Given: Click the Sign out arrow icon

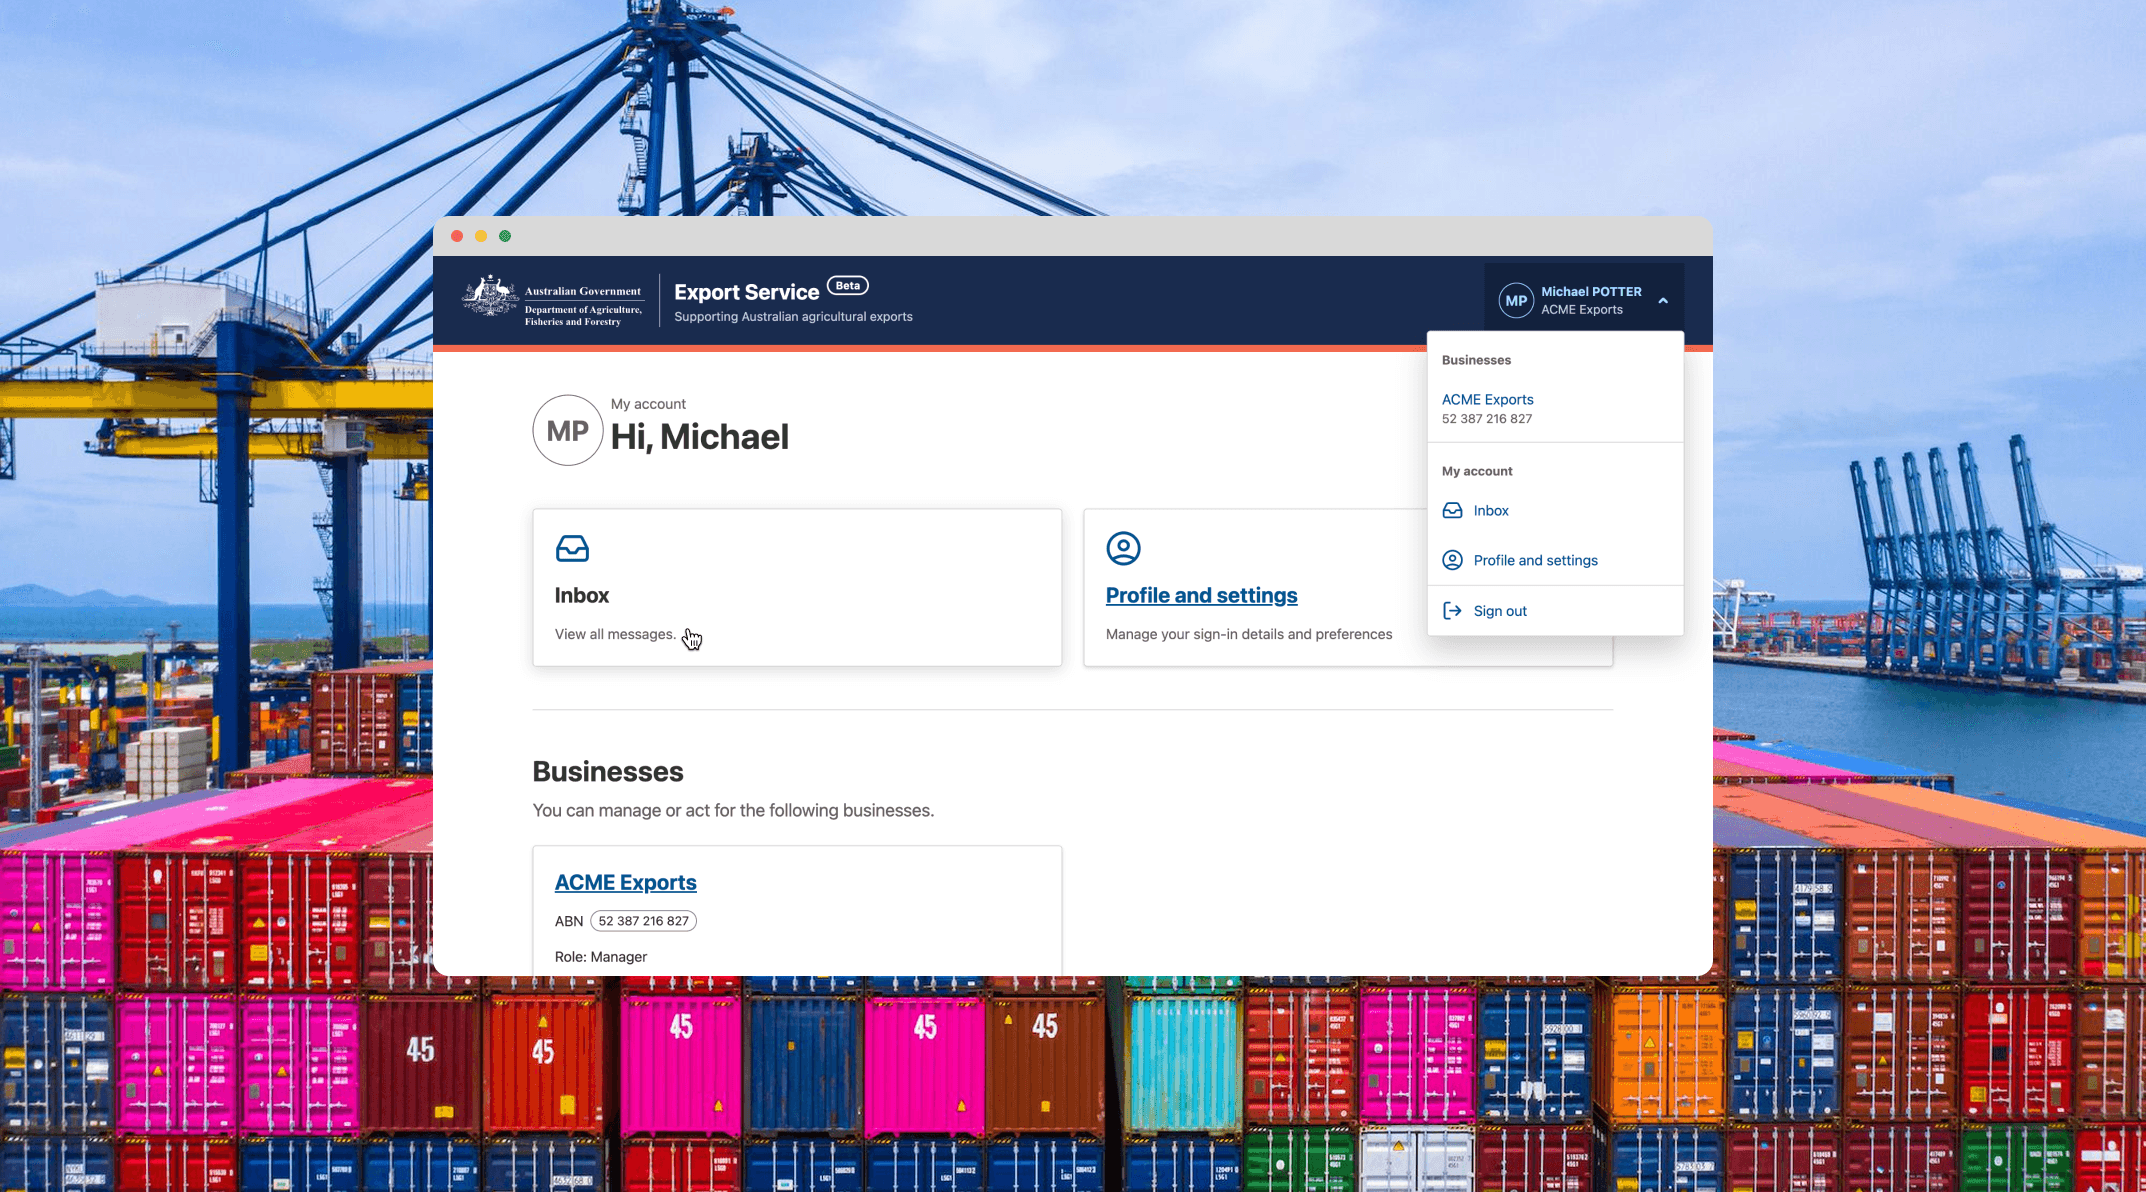Looking at the screenshot, I should coord(1452,611).
